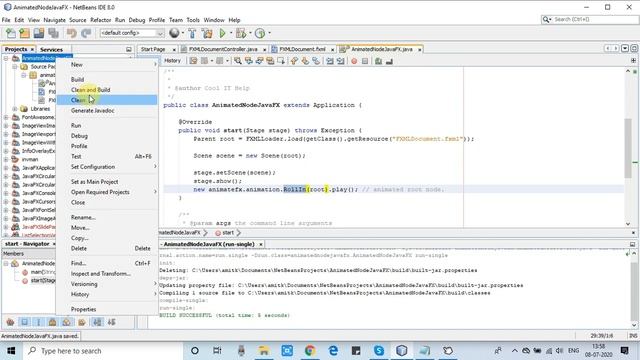Close the AnimatedNodeJavaFX.java tab
Image resolution: width=640 pixels, height=360 pixels.
(419, 49)
